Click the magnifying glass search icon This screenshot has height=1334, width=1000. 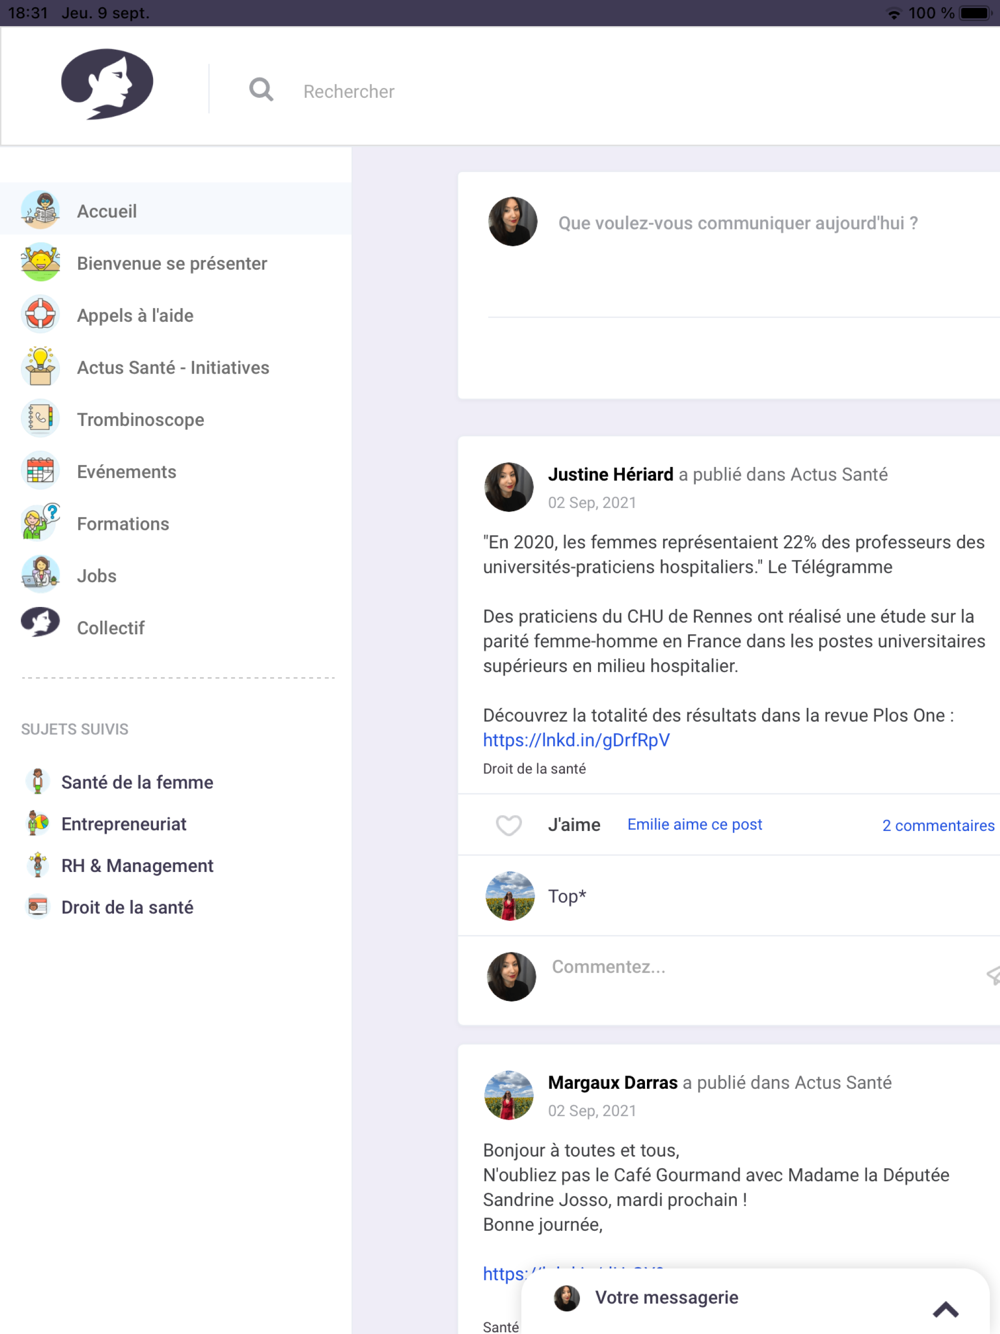(261, 90)
